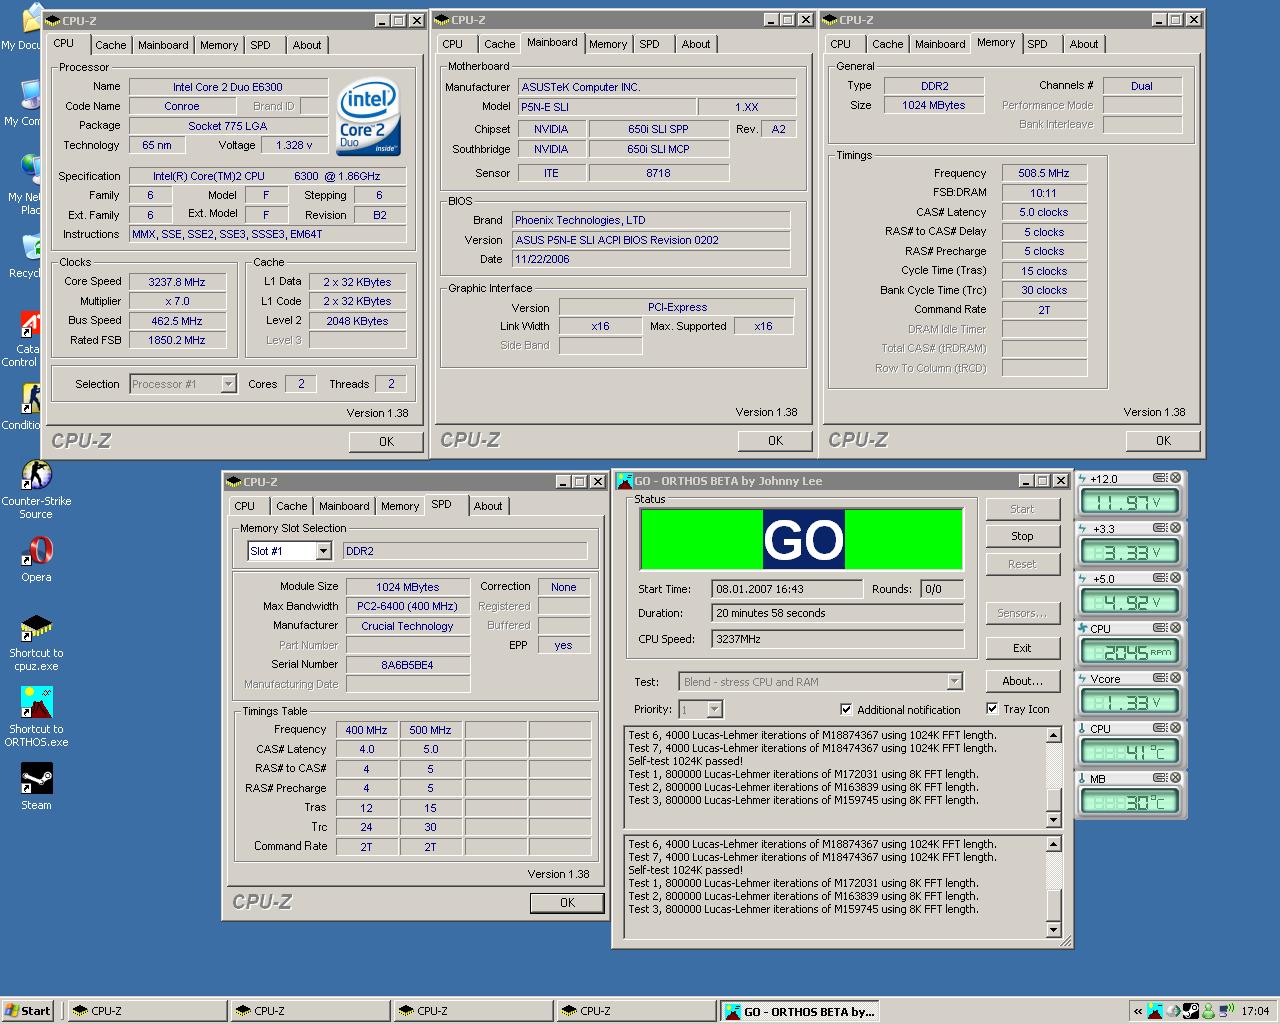Switch to SPD tab in Mainboard window
The width and height of the screenshot is (1280, 1024).
click(x=649, y=44)
